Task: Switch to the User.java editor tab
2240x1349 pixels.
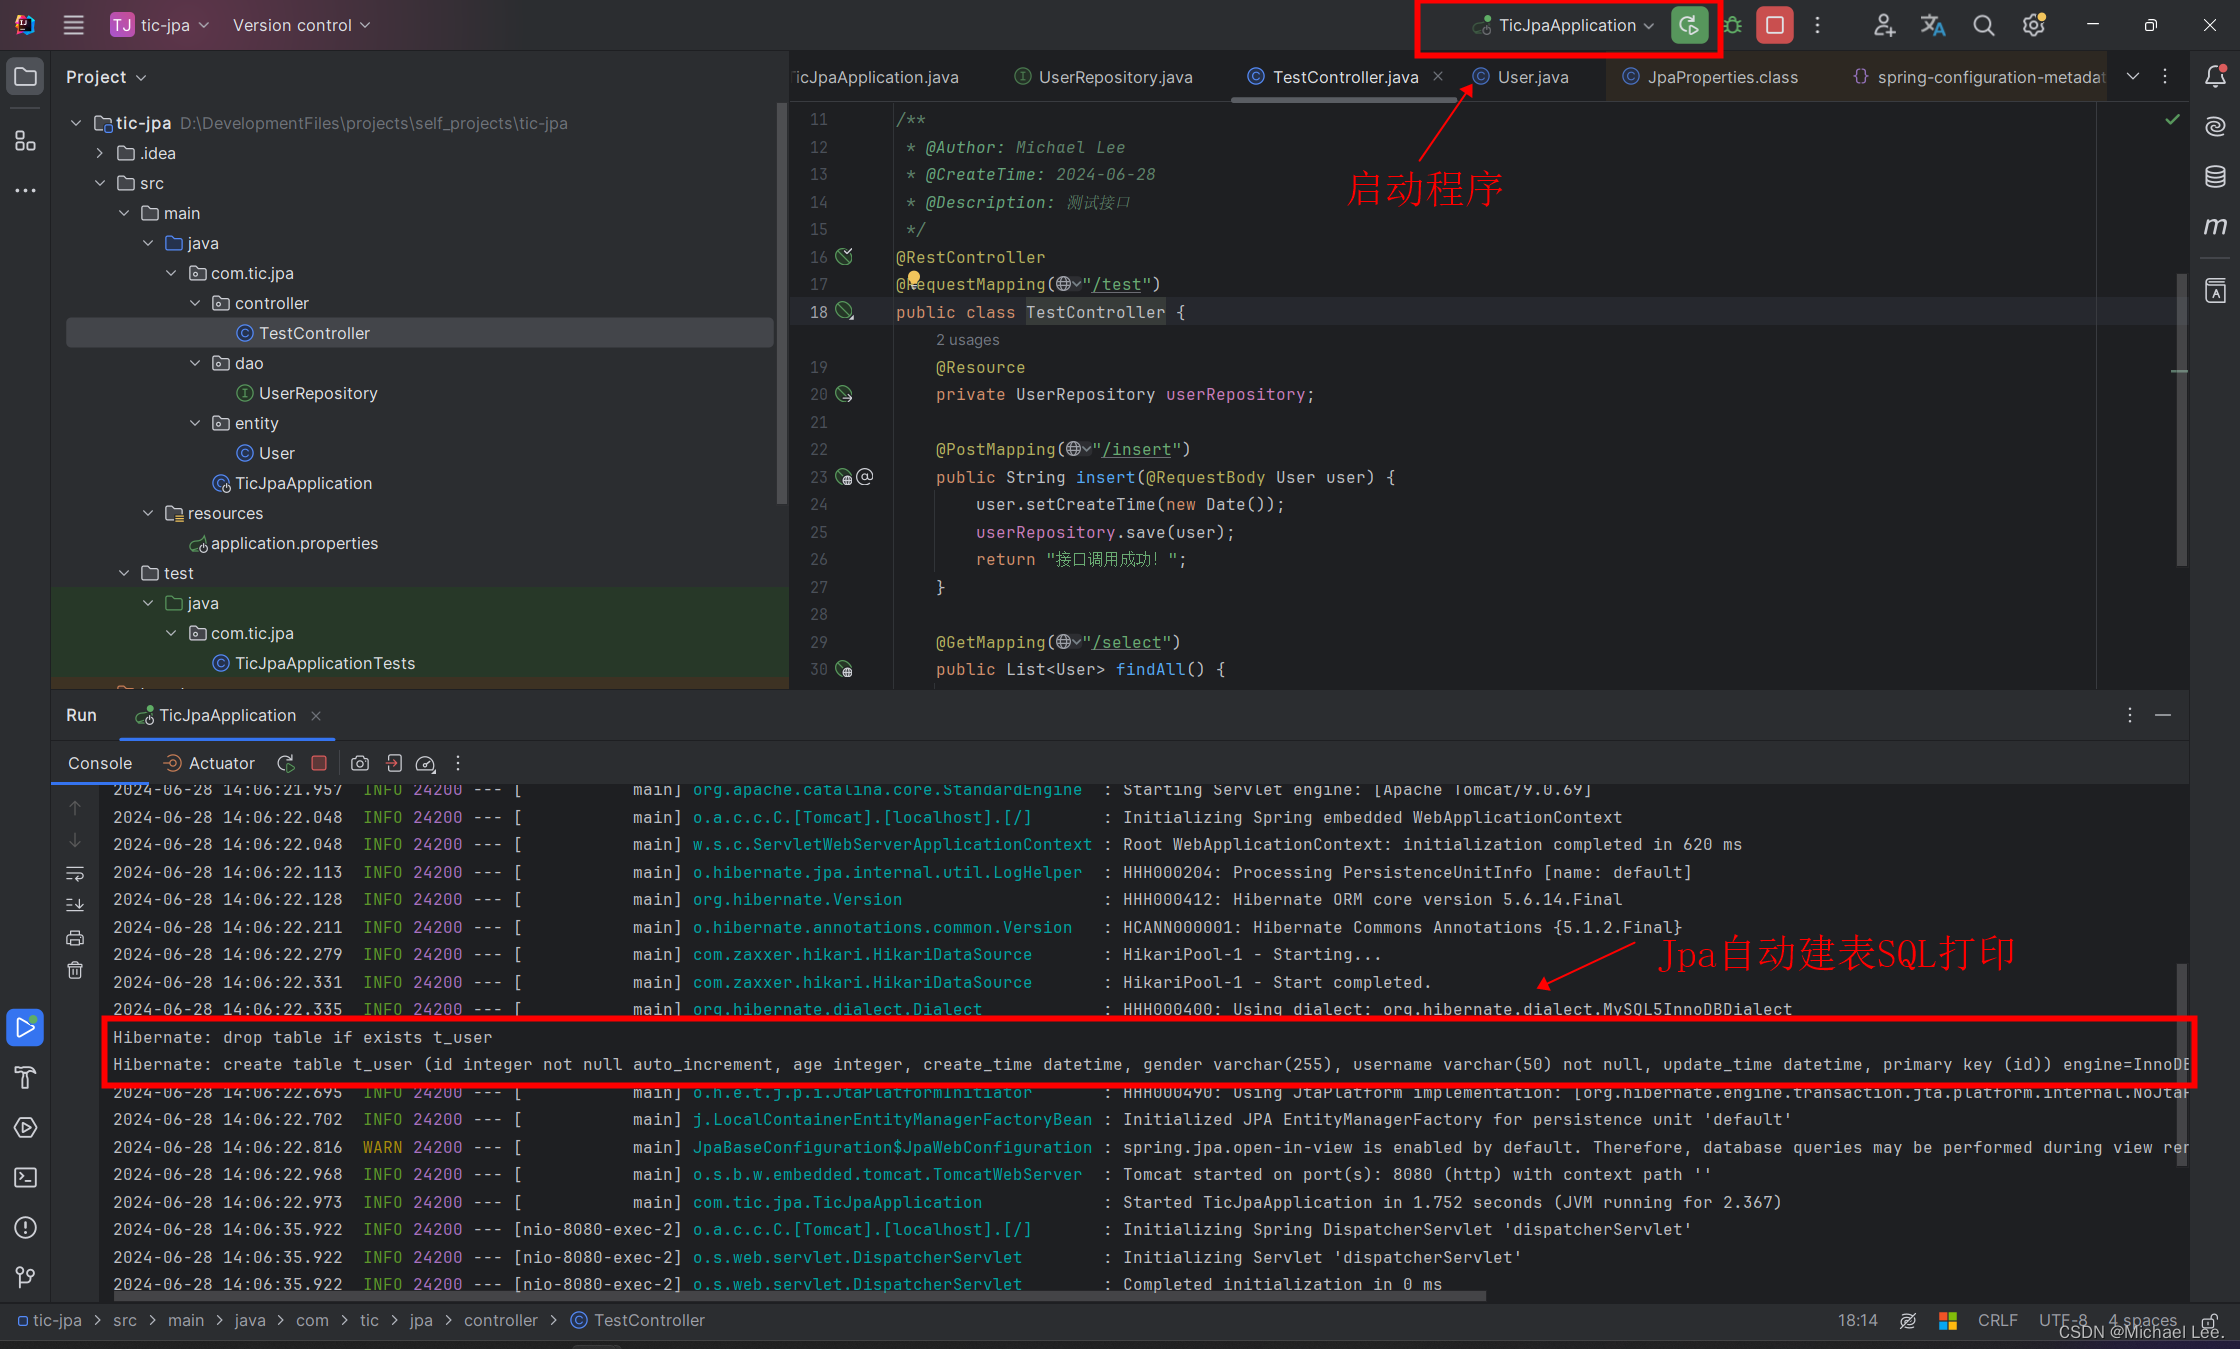Action: pos(1532,77)
